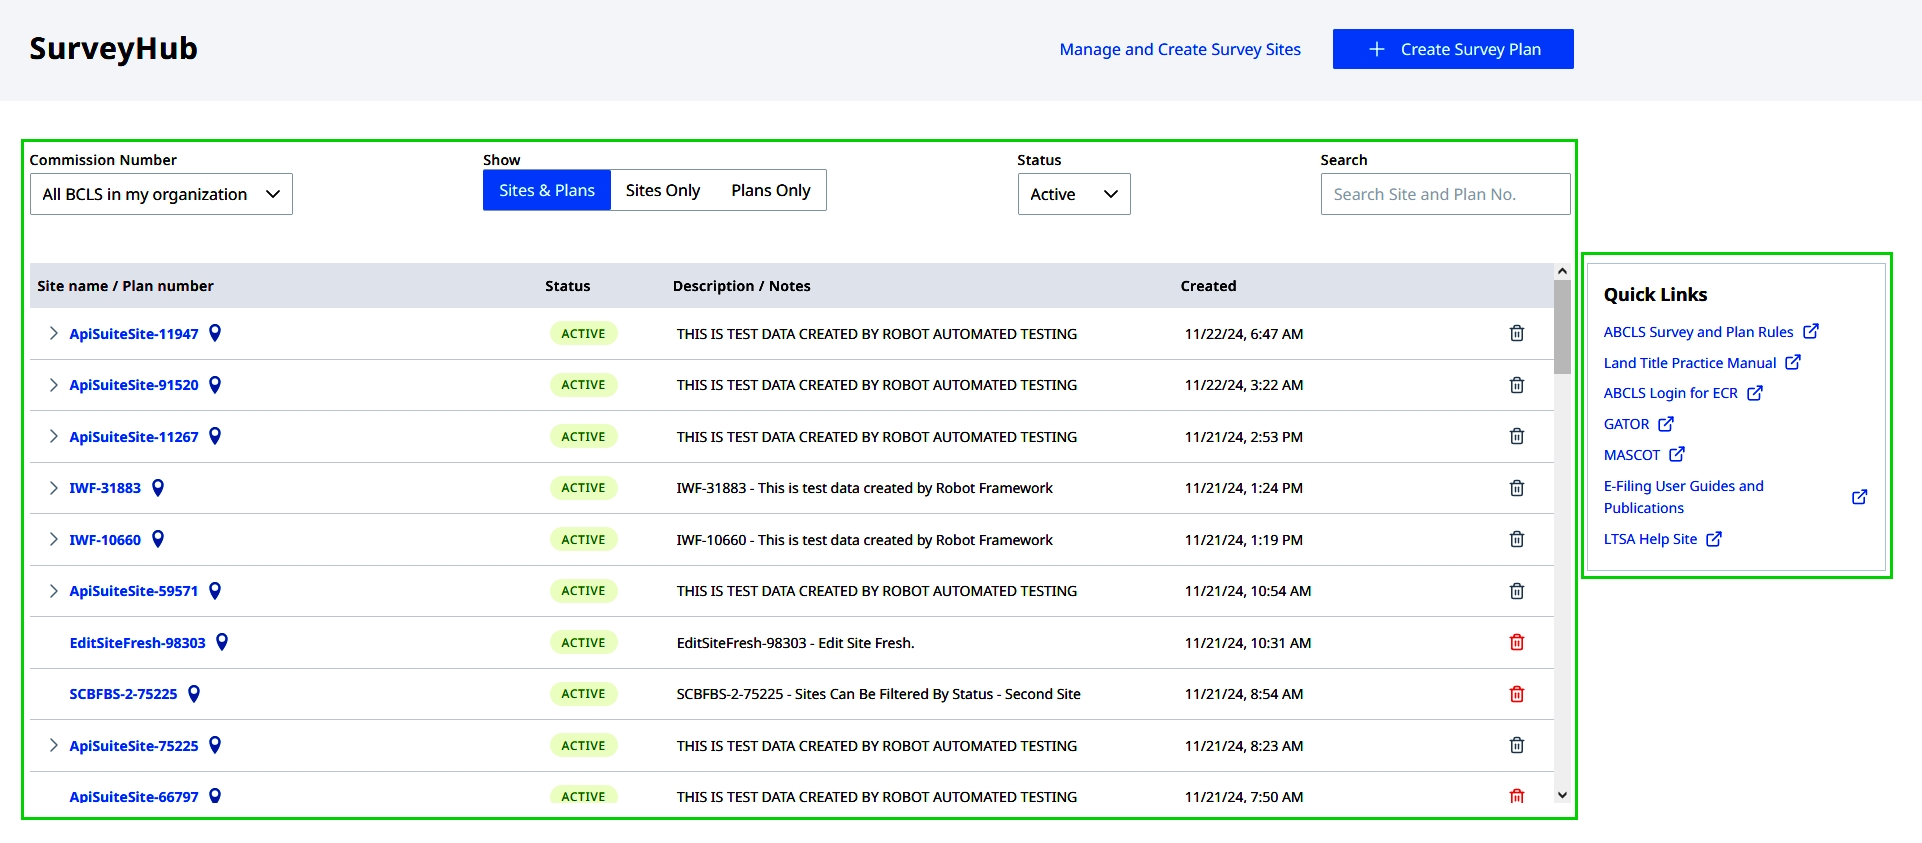Delete the ApiSuiteSite-11947 row via trash icon
The image size is (1922, 843).
(1516, 334)
